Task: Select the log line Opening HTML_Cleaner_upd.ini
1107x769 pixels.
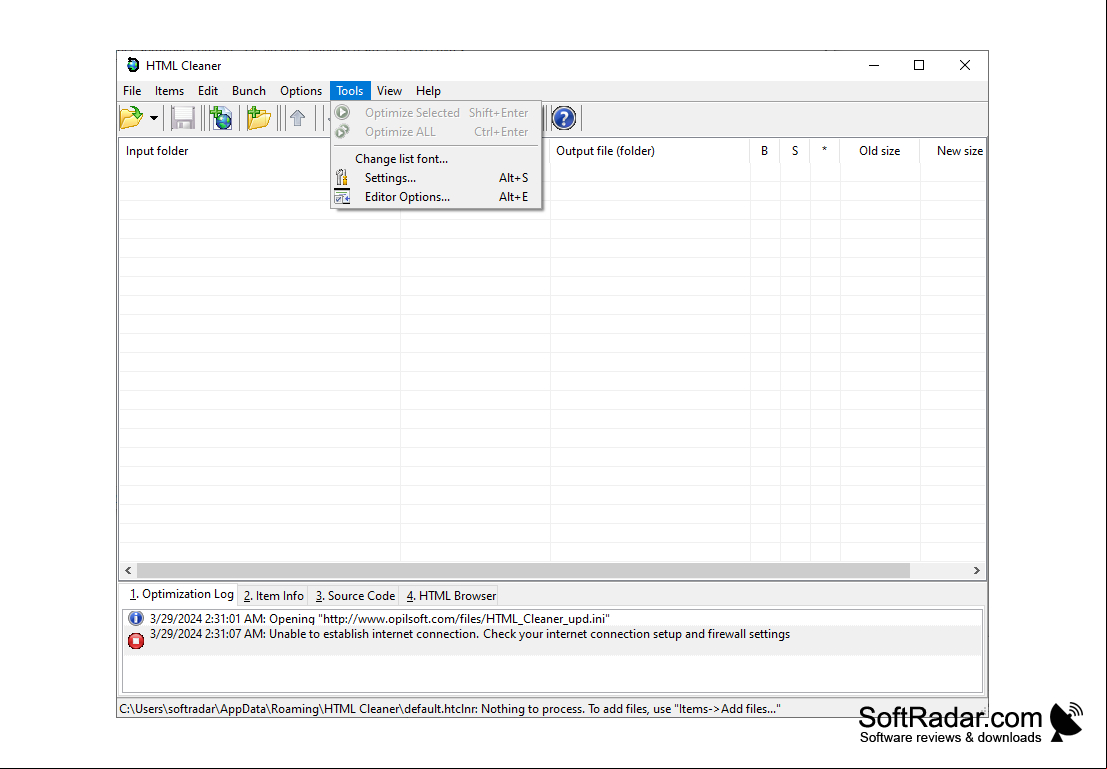Action: (x=553, y=619)
